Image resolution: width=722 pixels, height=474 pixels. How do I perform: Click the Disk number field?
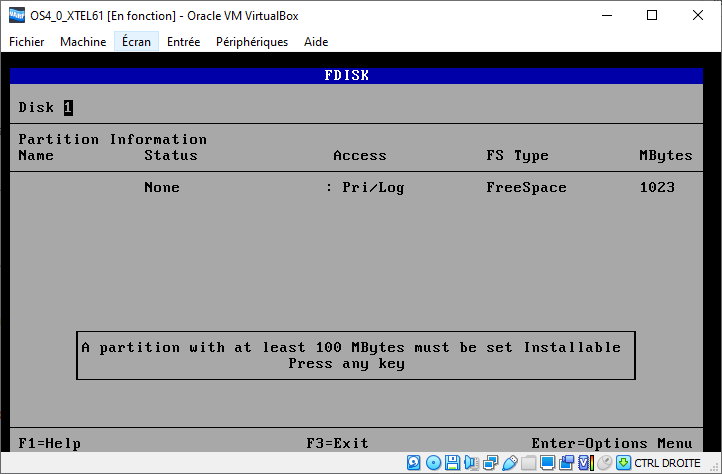click(69, 108)
